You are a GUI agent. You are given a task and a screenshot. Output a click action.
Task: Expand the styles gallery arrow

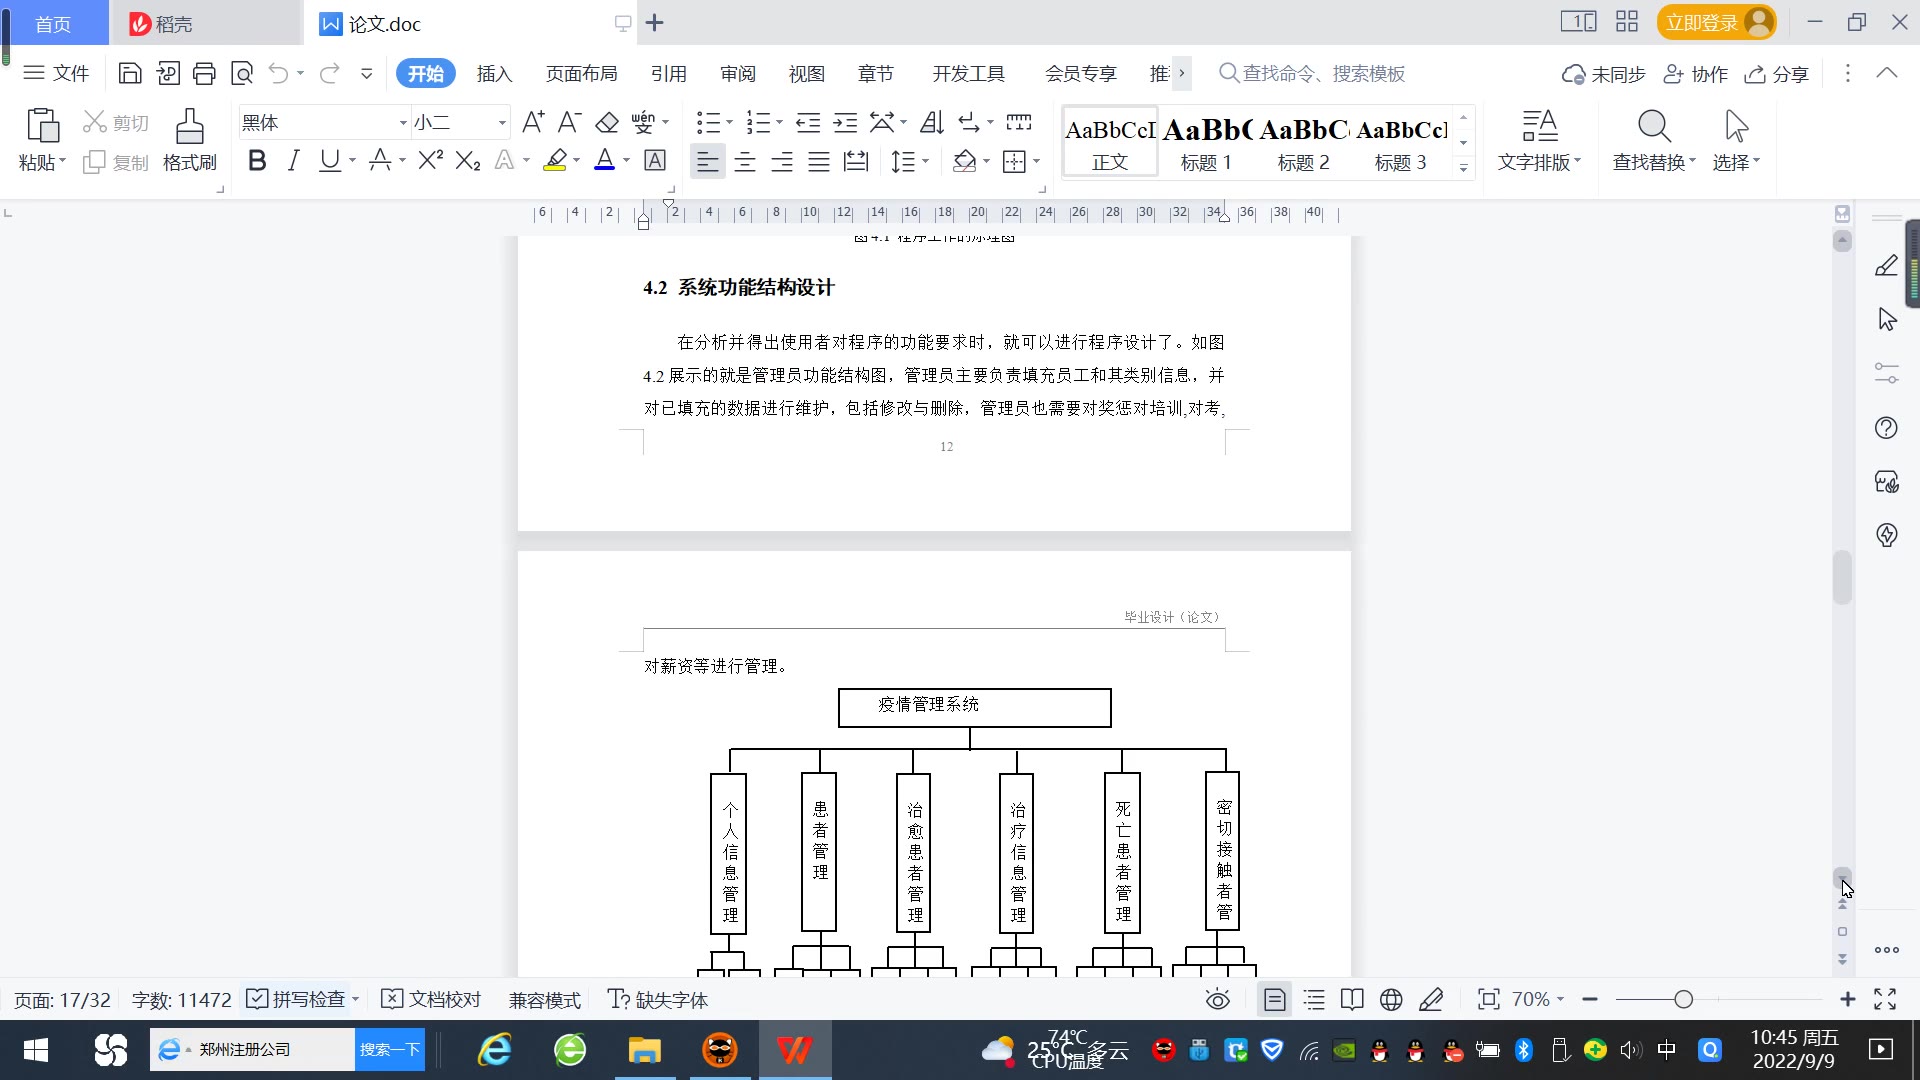point(1463,168)
